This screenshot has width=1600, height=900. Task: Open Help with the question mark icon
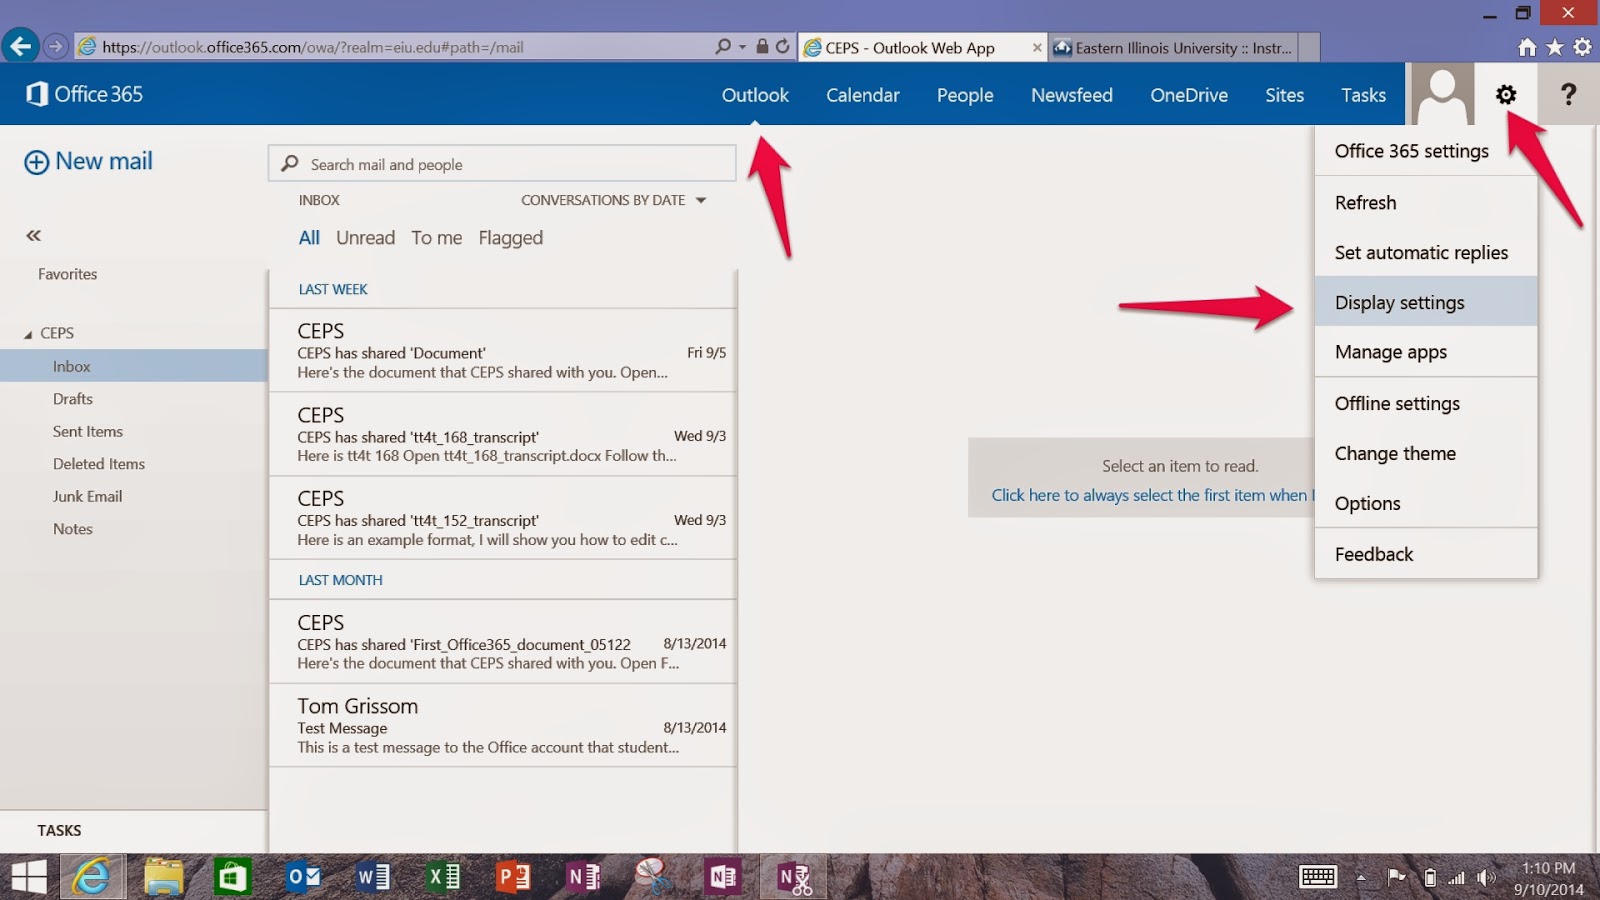tap(1568, 94)
